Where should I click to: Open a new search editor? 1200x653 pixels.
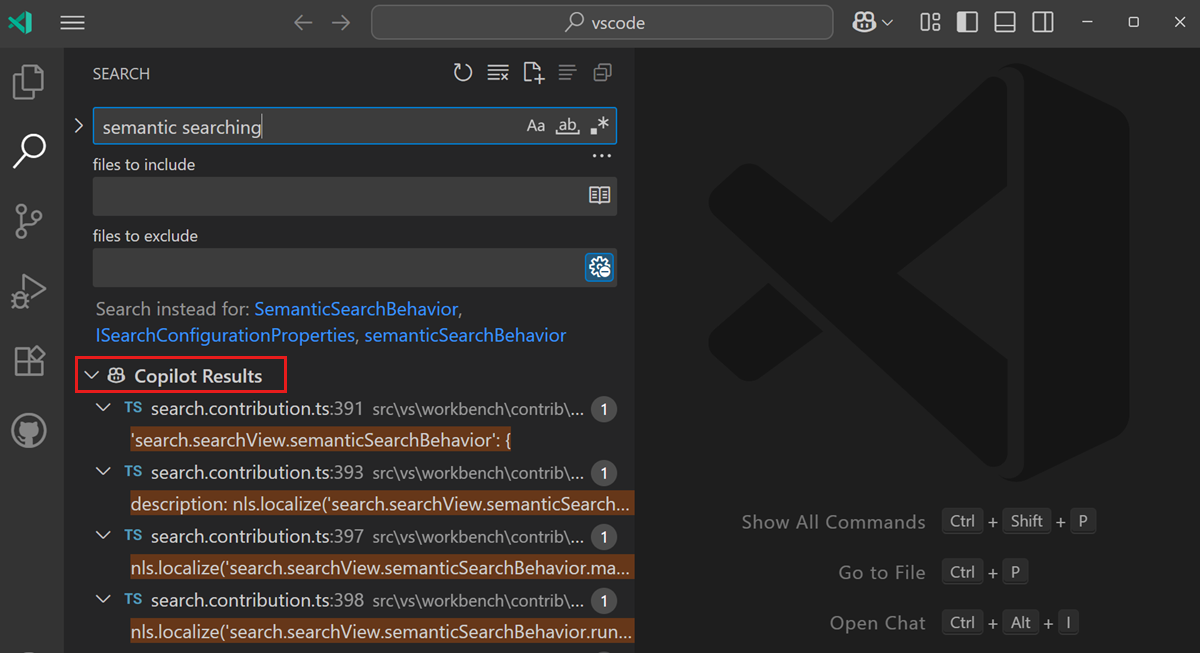click(533, 73)
